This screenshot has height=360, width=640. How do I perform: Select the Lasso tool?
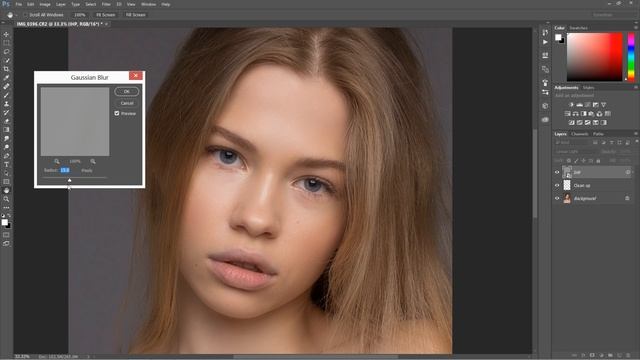click(x=6, y=51)
